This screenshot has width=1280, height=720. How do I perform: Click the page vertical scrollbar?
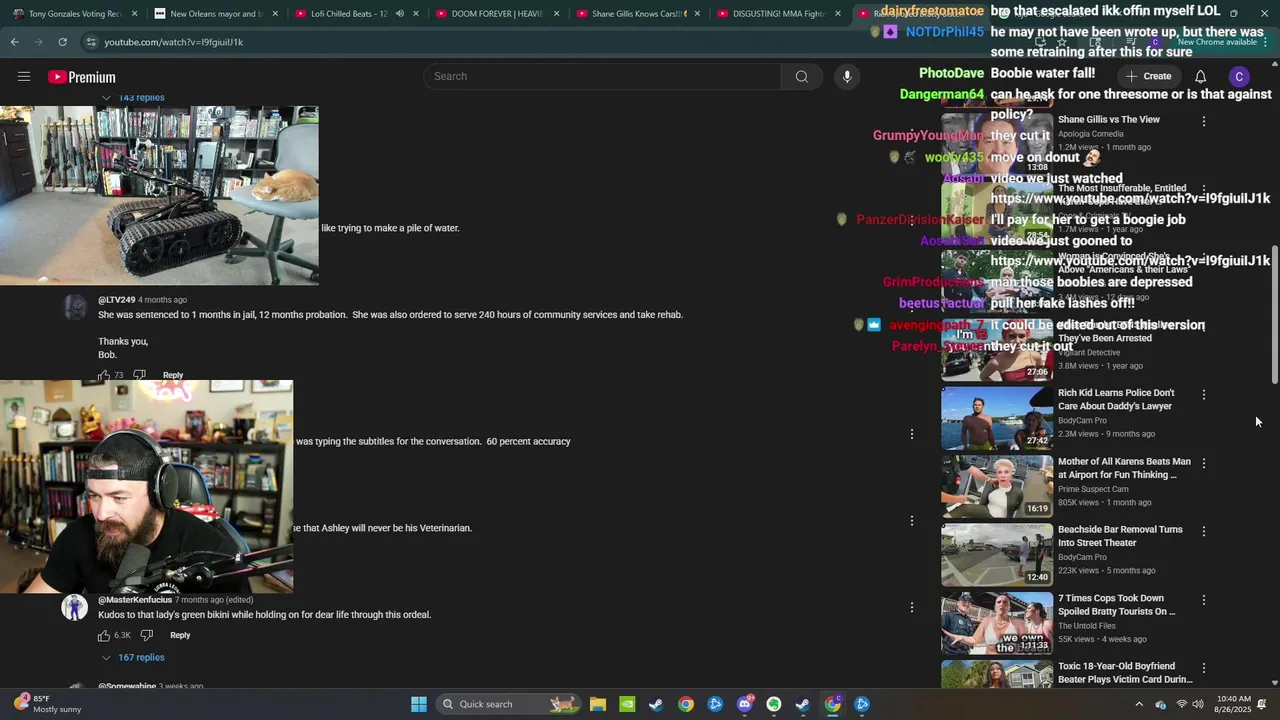point(1274,315)
